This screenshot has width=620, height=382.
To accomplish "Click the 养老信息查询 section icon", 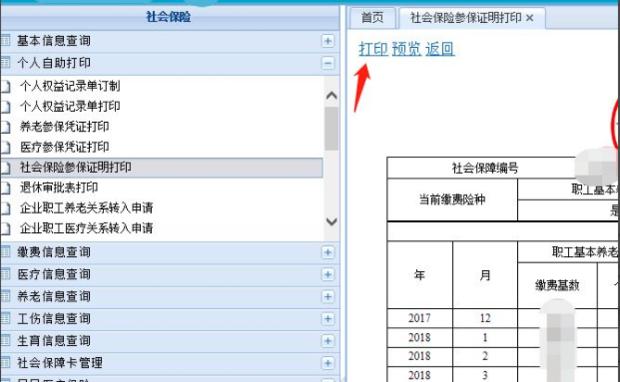I will [x=5, y=296].
